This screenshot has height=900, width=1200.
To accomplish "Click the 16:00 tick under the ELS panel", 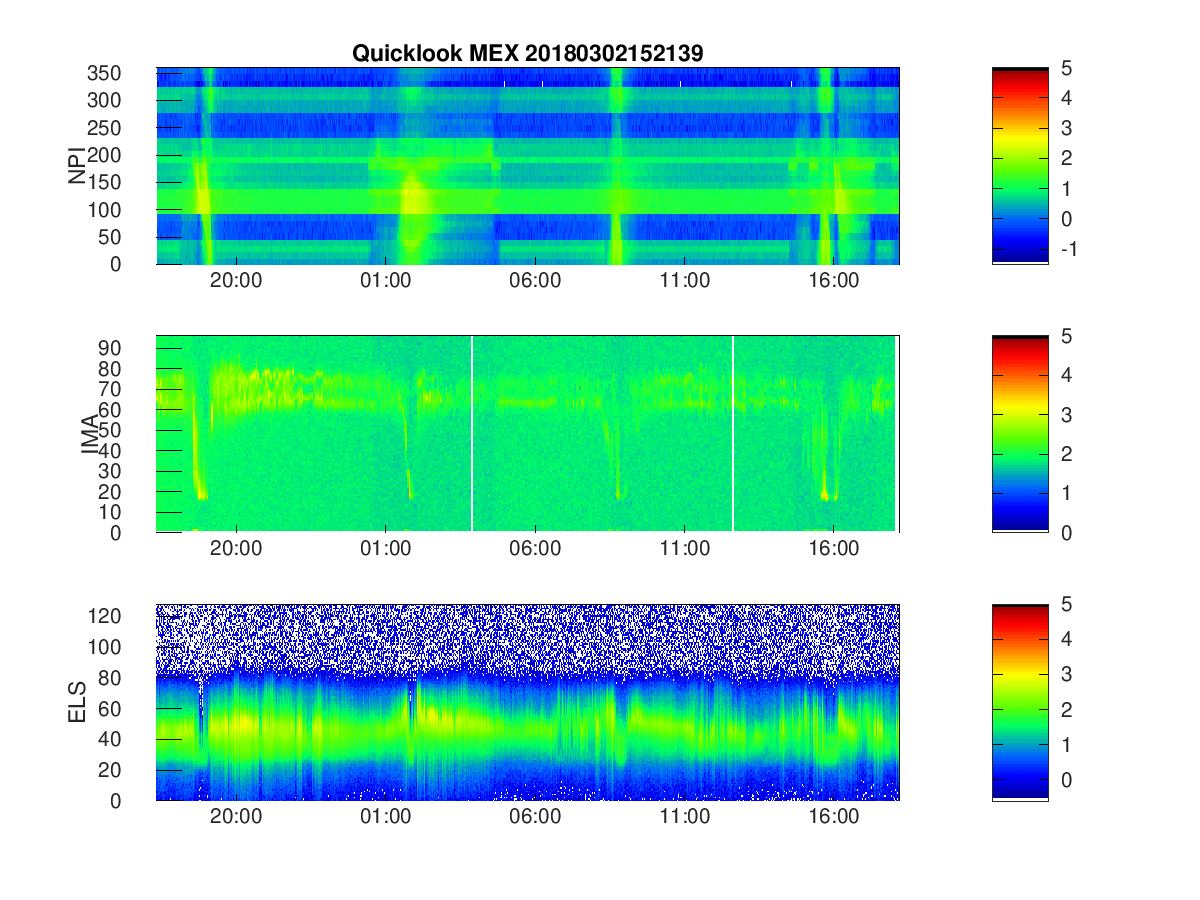I will coord(834,817).
